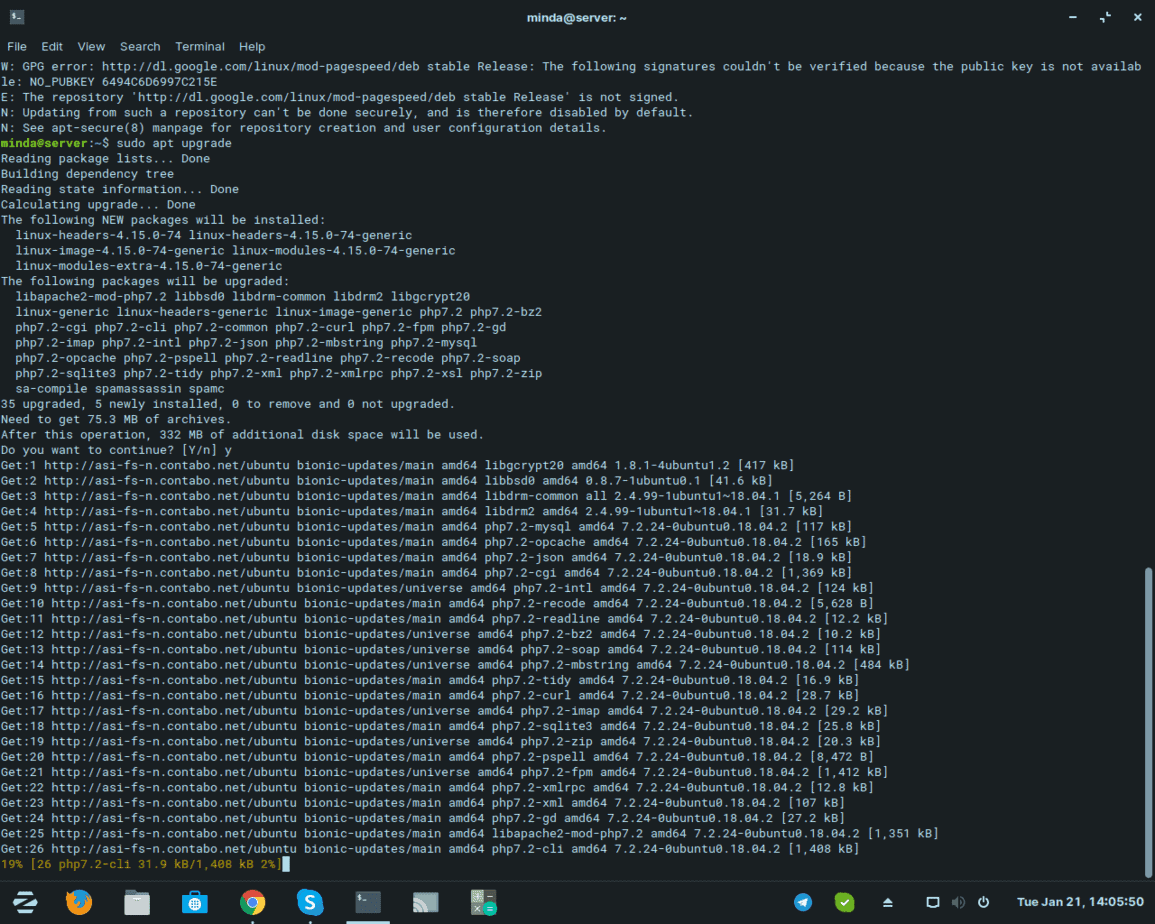The image size is (1155, 924).
Task: Click the volume speaker icon
Action: click(958, 903)
